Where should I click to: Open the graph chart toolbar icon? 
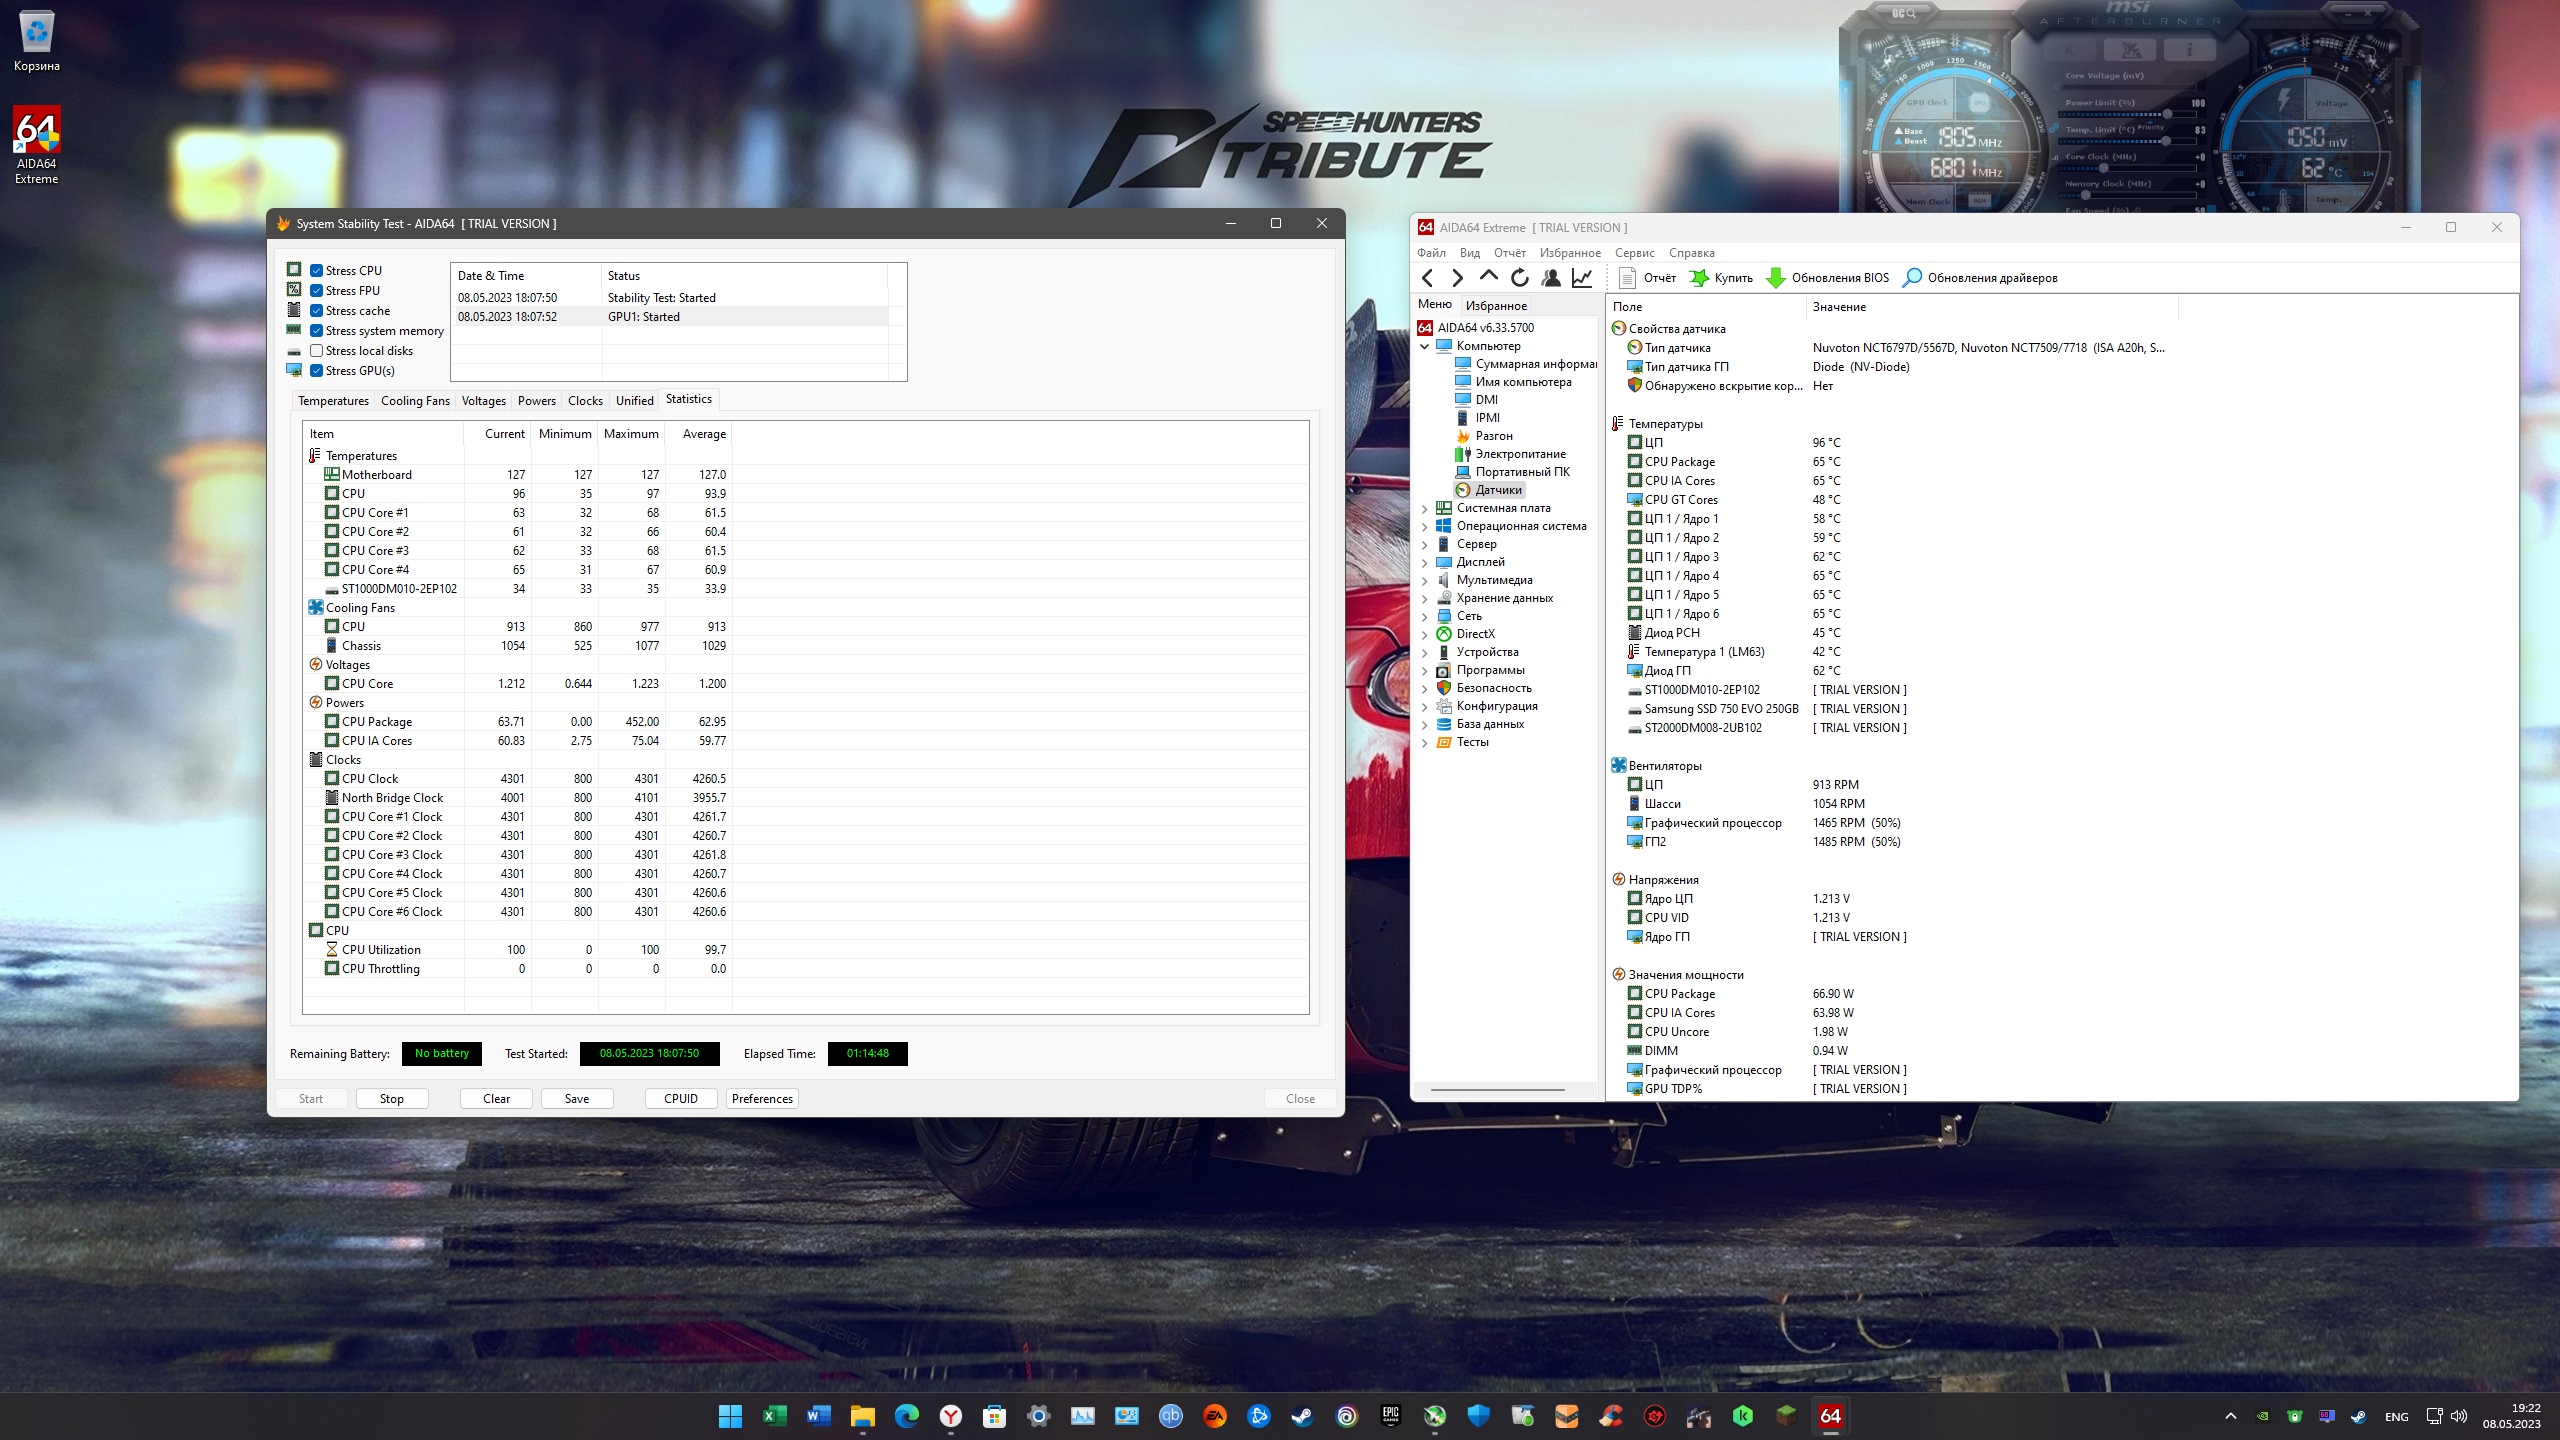(x=1582, y=278)
